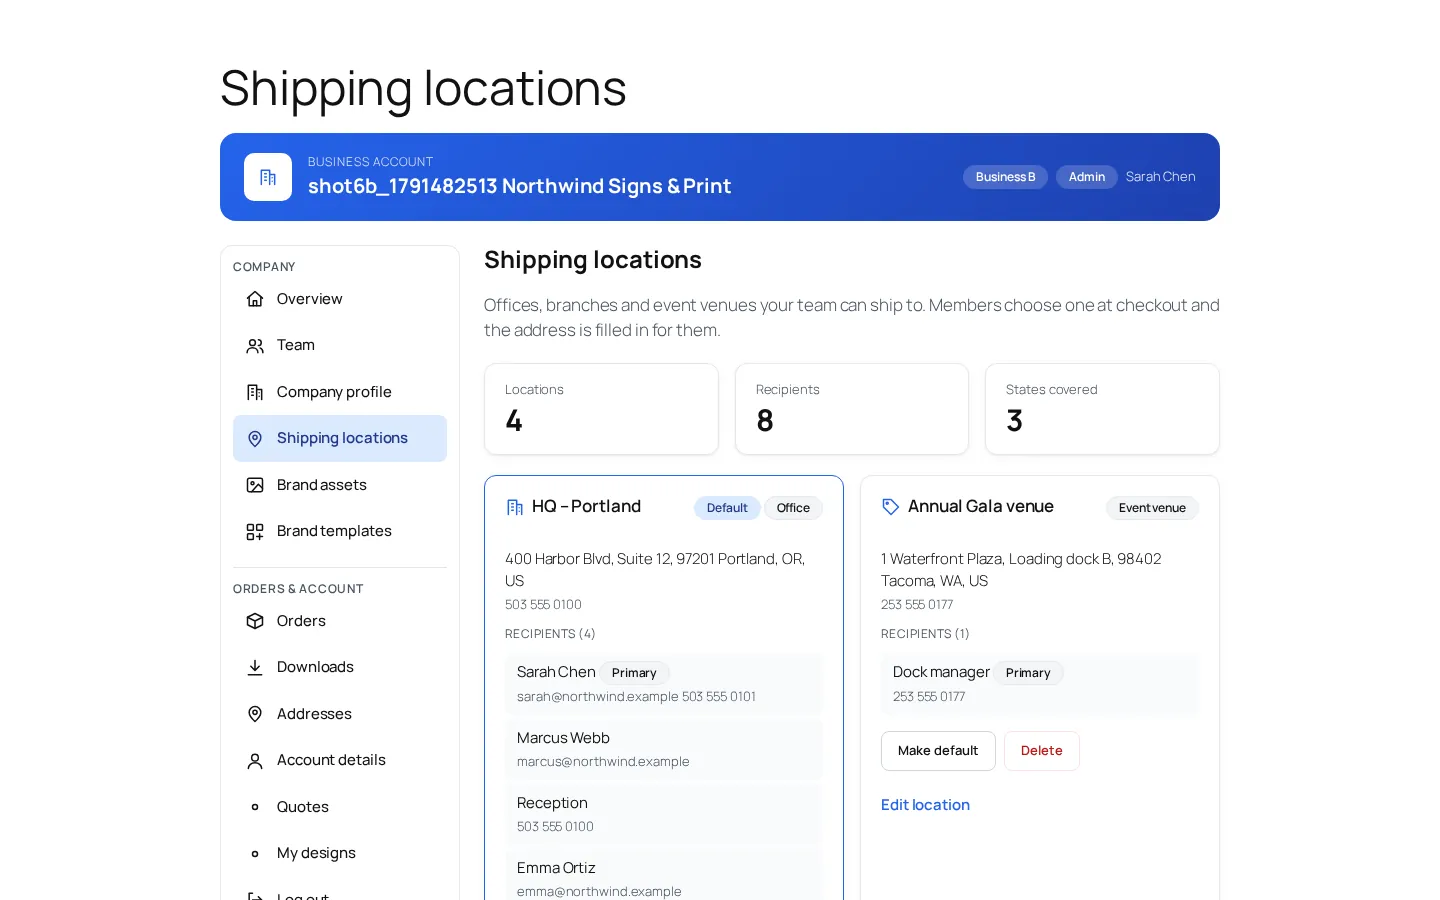Click the Annual Gala venue tag icon
Viewport: 1440px width, 900px height.
point(891,507)
